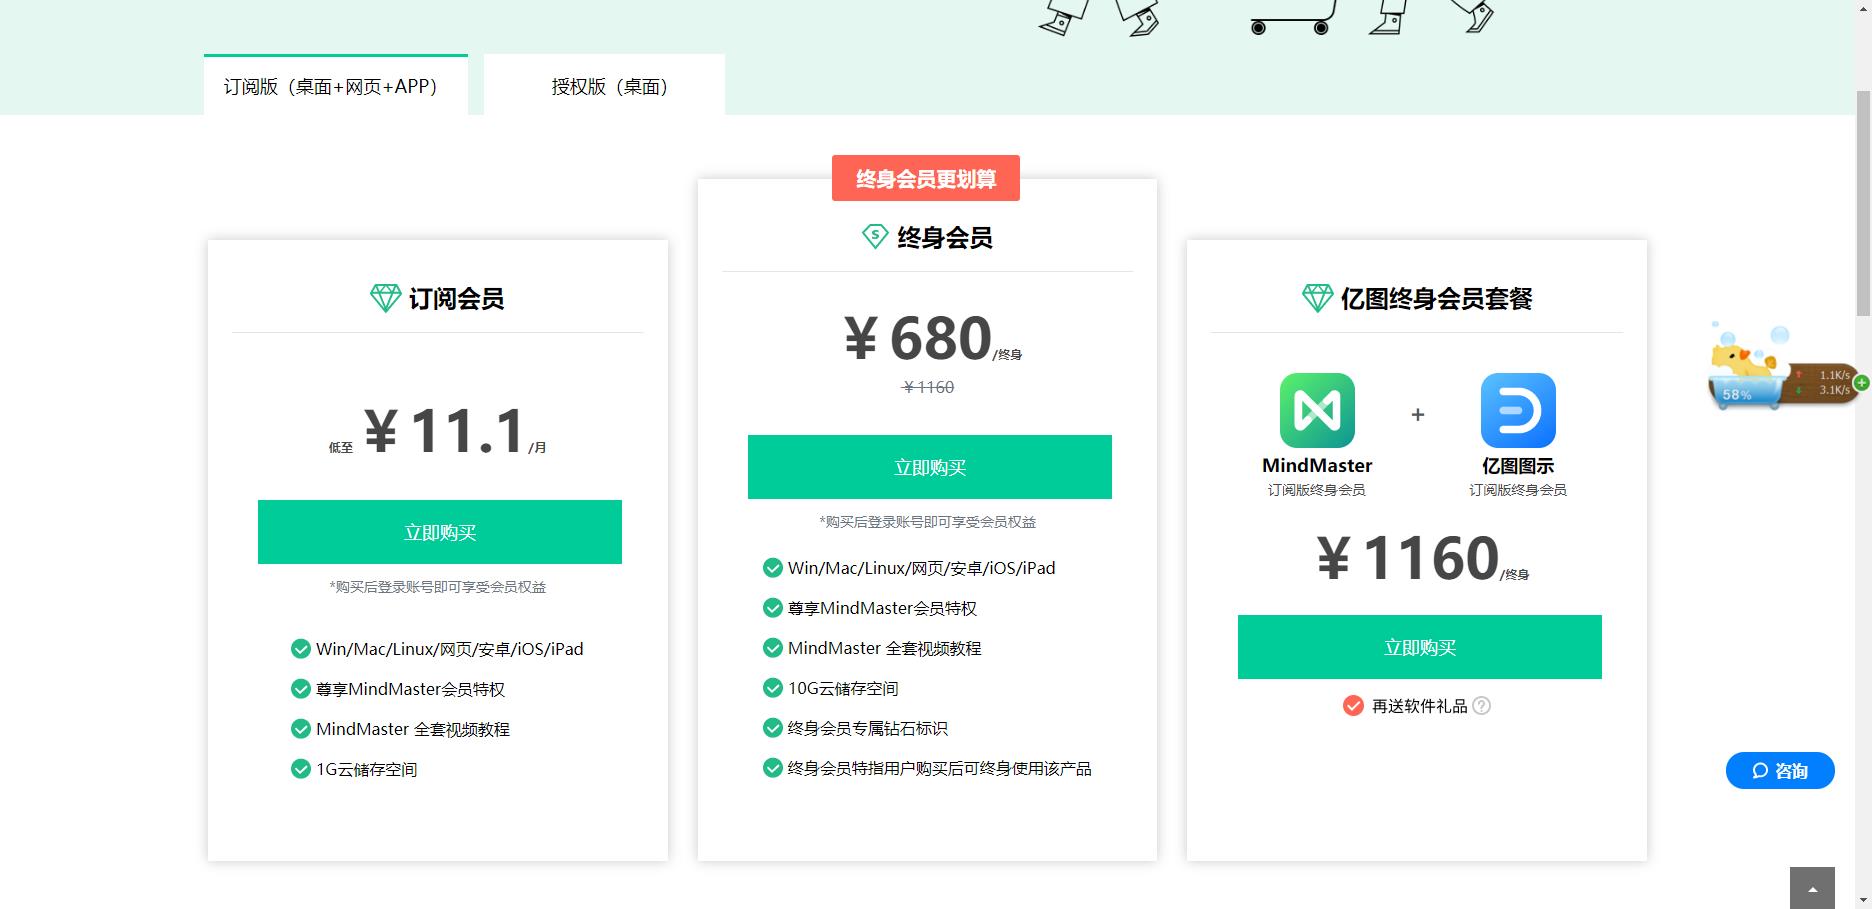Click check icon beside 终身会员特指用户购买后可终身使用该产品

(x=772, y=768)
